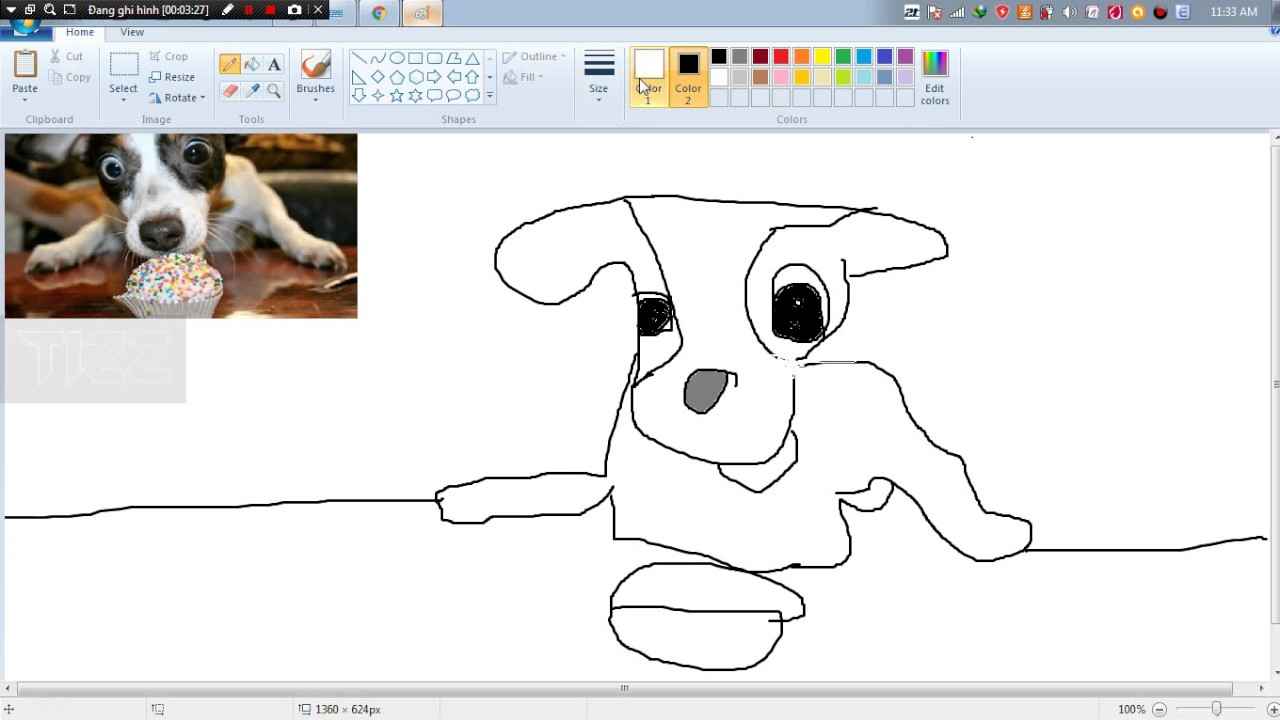Viewport: 1280px width, 720px height.
Task: Pick the yellow color swatch
Action: (822, 57)
